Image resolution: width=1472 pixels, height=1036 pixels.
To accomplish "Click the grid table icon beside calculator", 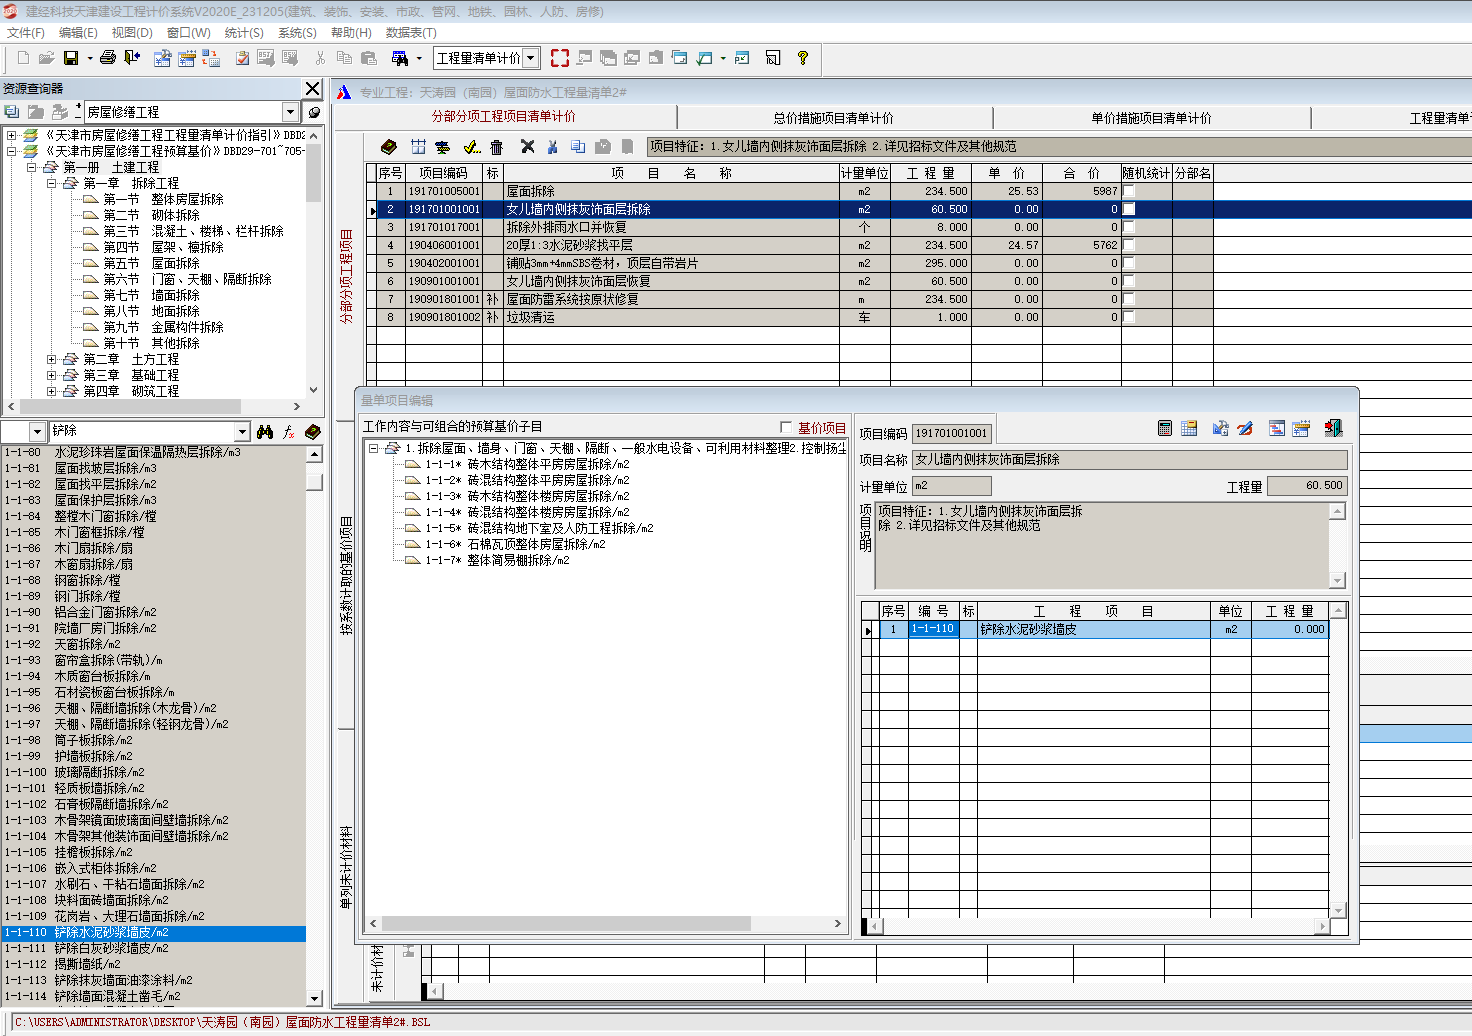I will 1189,428.
